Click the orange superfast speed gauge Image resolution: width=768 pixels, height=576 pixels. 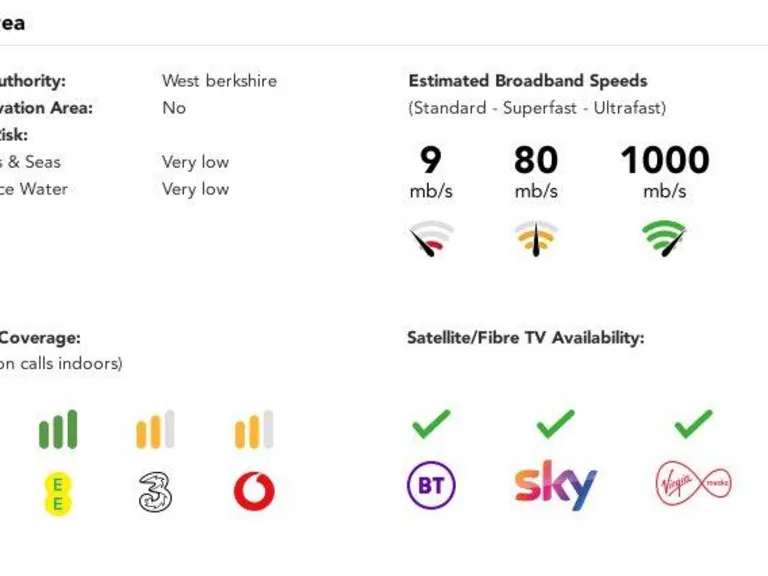pos(536,239)
